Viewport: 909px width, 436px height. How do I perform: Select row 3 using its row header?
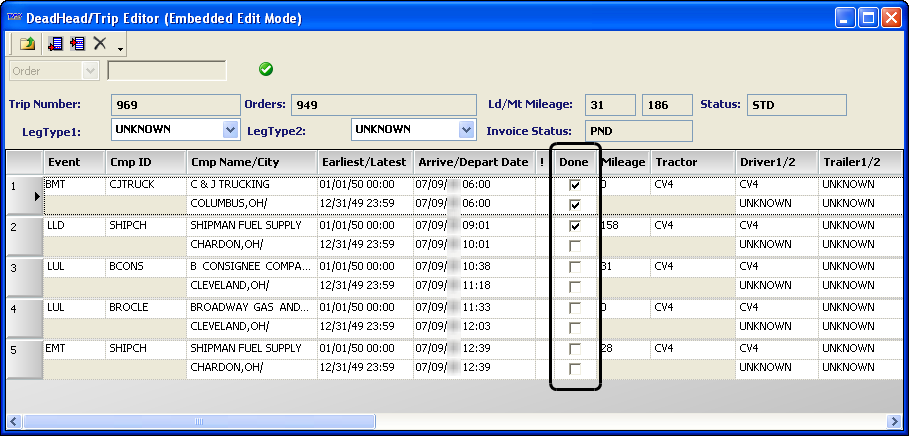pyautogui.click(x=24, y=277)
